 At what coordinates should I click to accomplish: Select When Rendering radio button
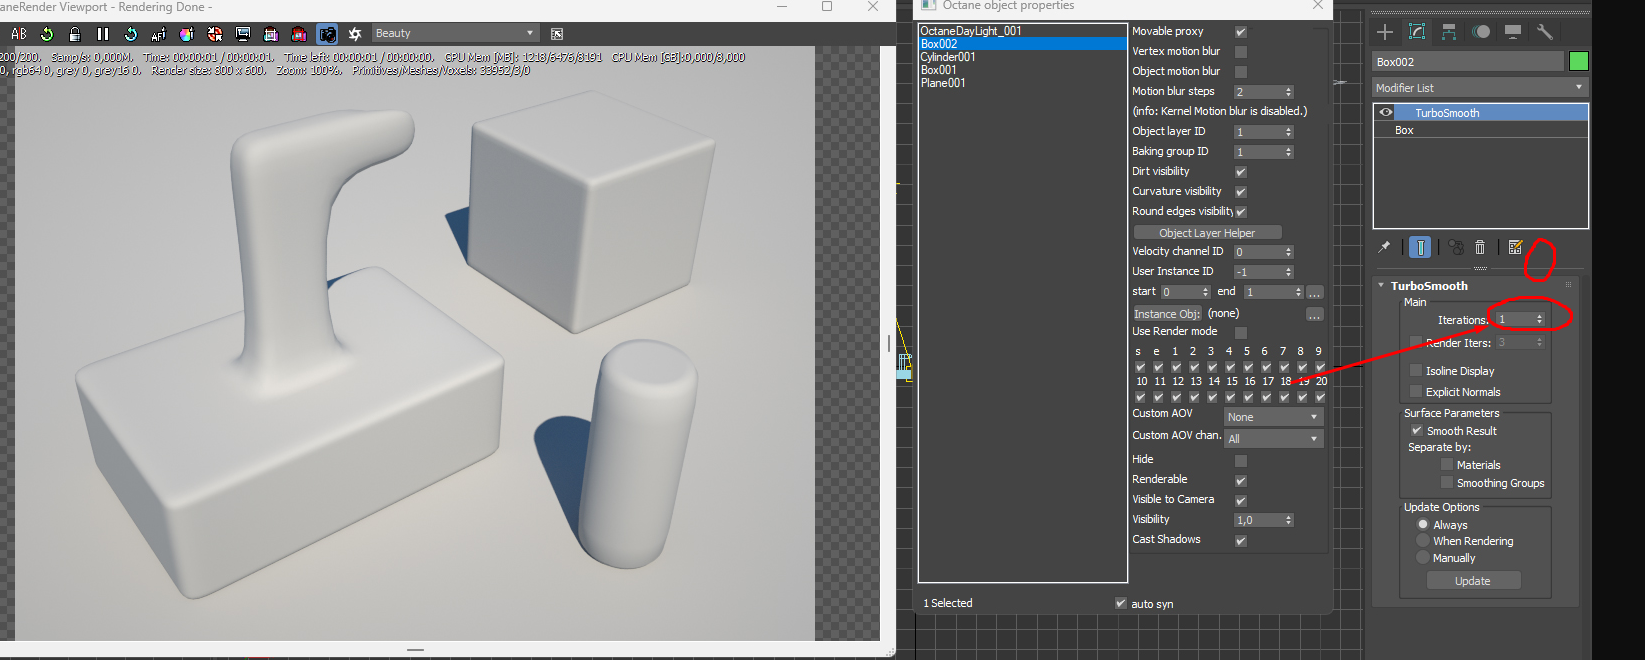pos(1423,540)
